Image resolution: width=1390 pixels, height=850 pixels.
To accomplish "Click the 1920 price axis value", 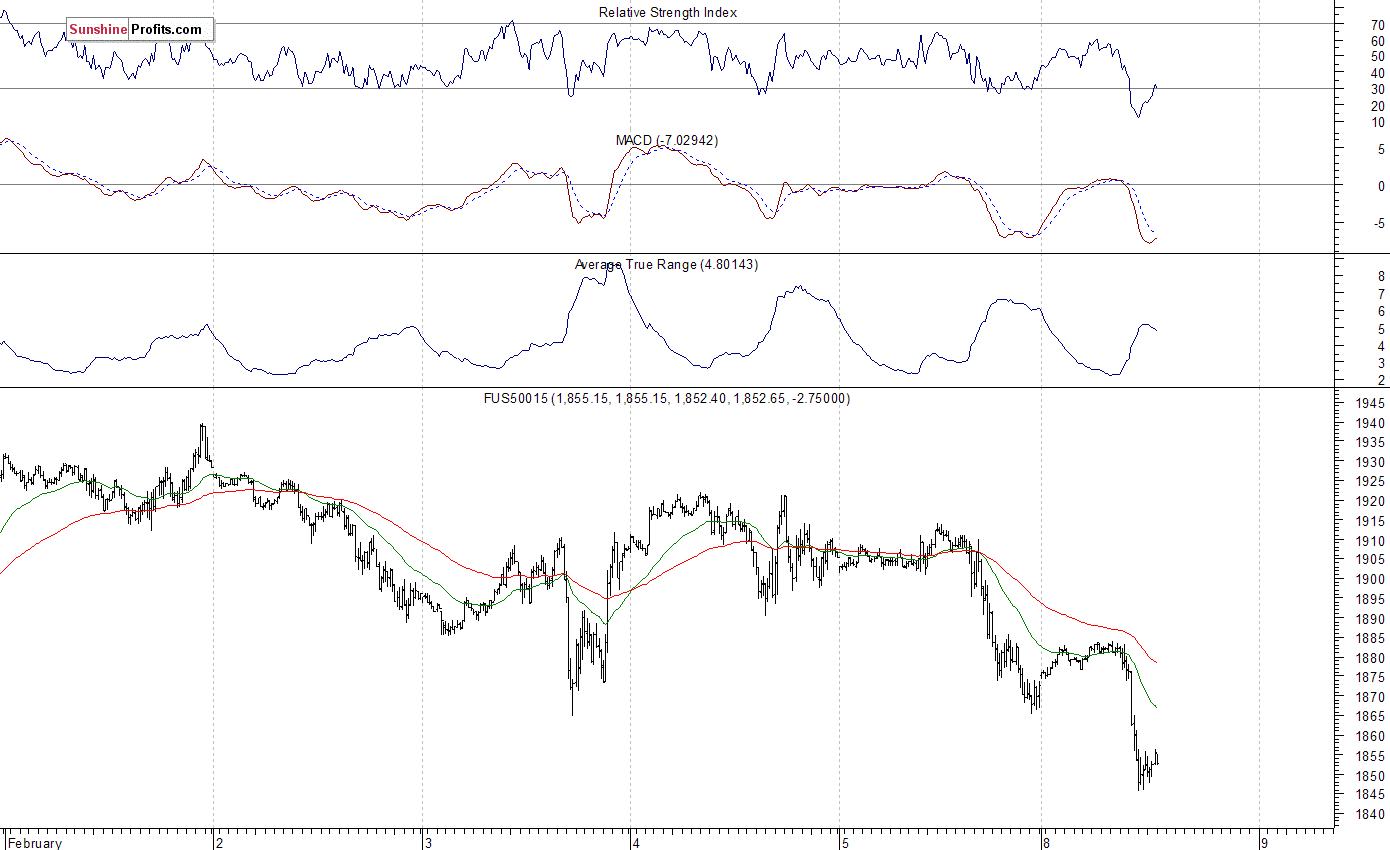I will pos(1369,501).
